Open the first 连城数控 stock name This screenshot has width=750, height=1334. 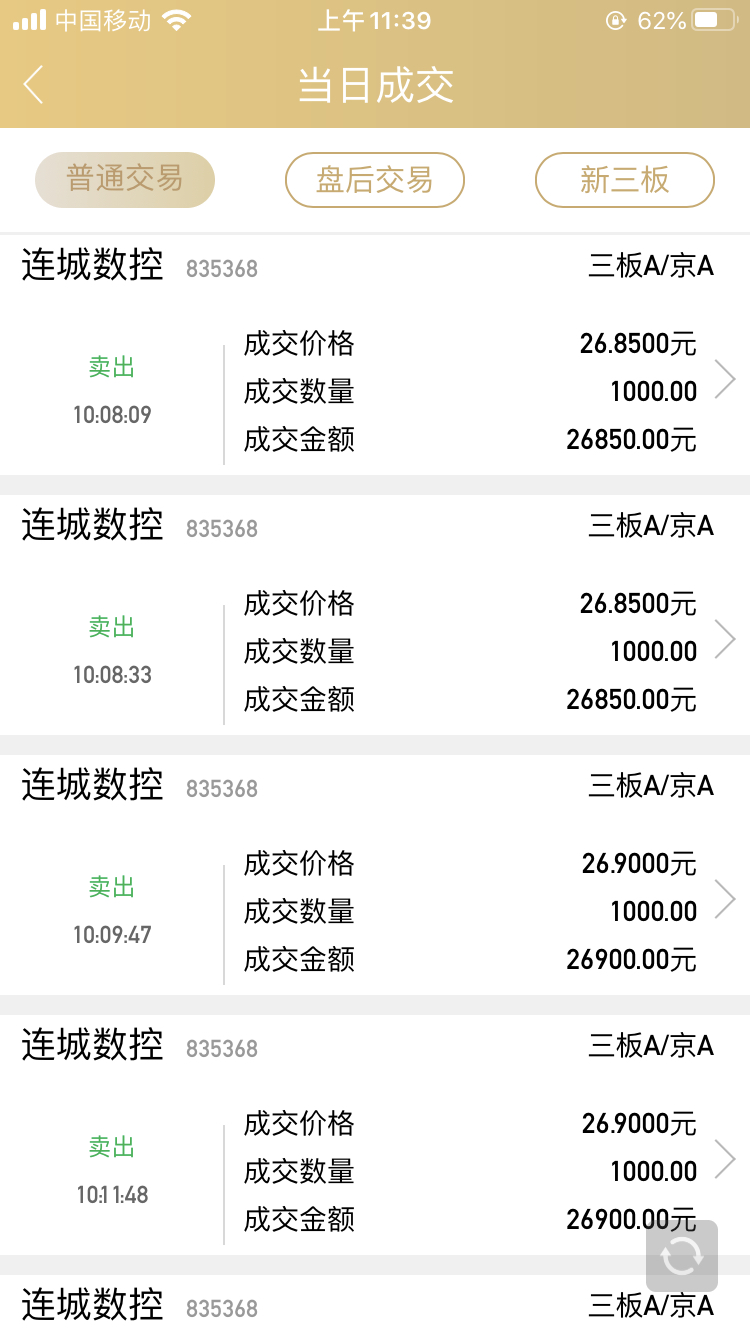(92, 266)
